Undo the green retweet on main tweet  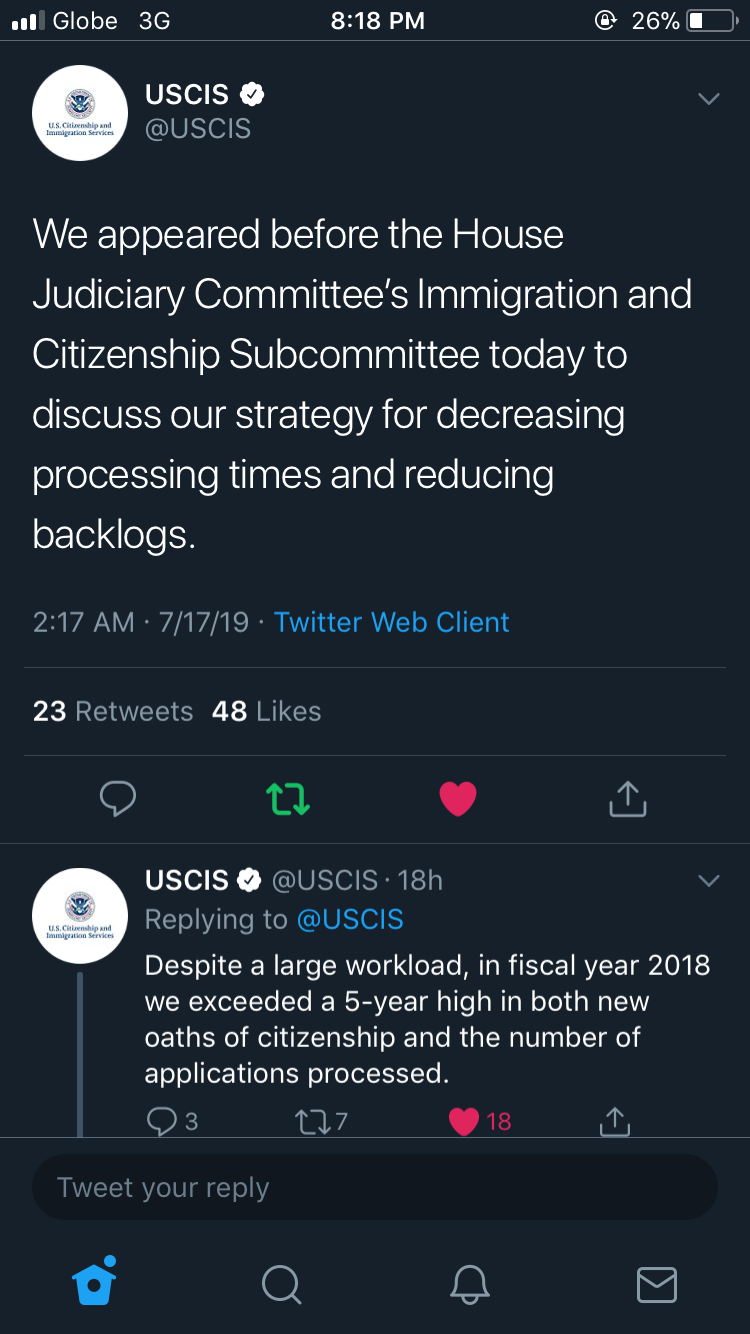[288, 798]
